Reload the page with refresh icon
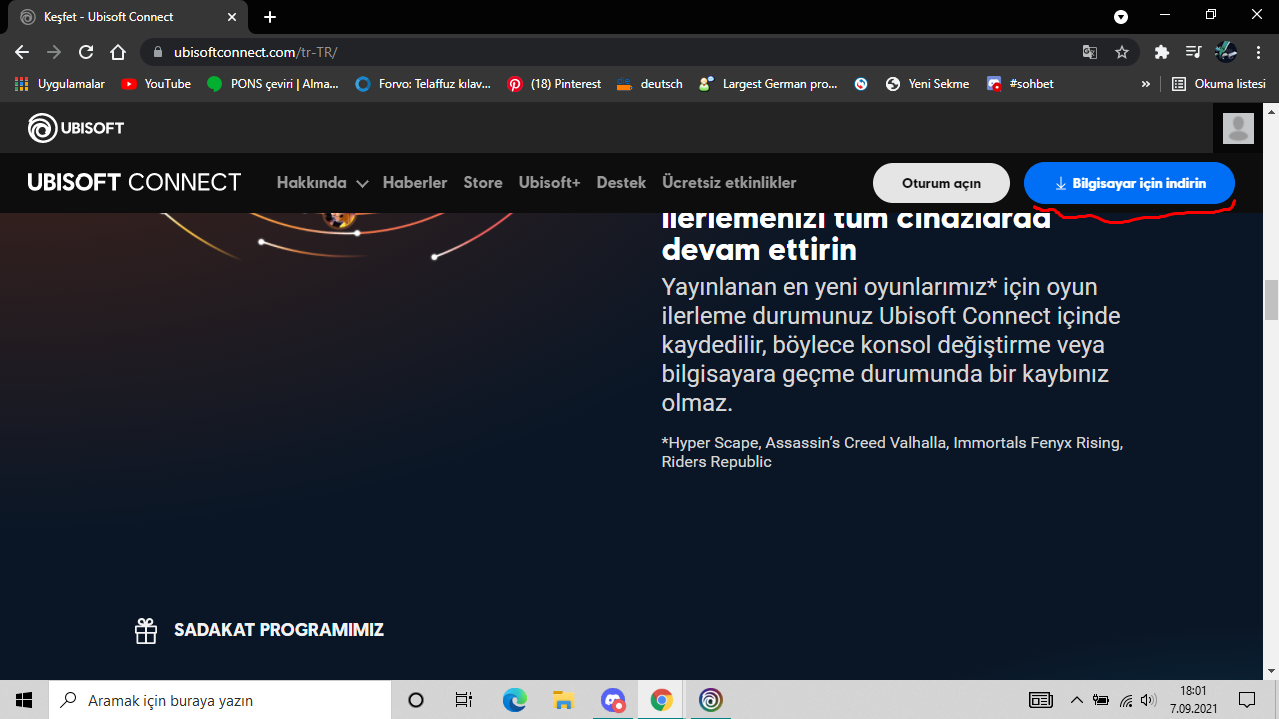This screenshot has height=719, width=1279. pyautogui.click(x=86, y=52)
